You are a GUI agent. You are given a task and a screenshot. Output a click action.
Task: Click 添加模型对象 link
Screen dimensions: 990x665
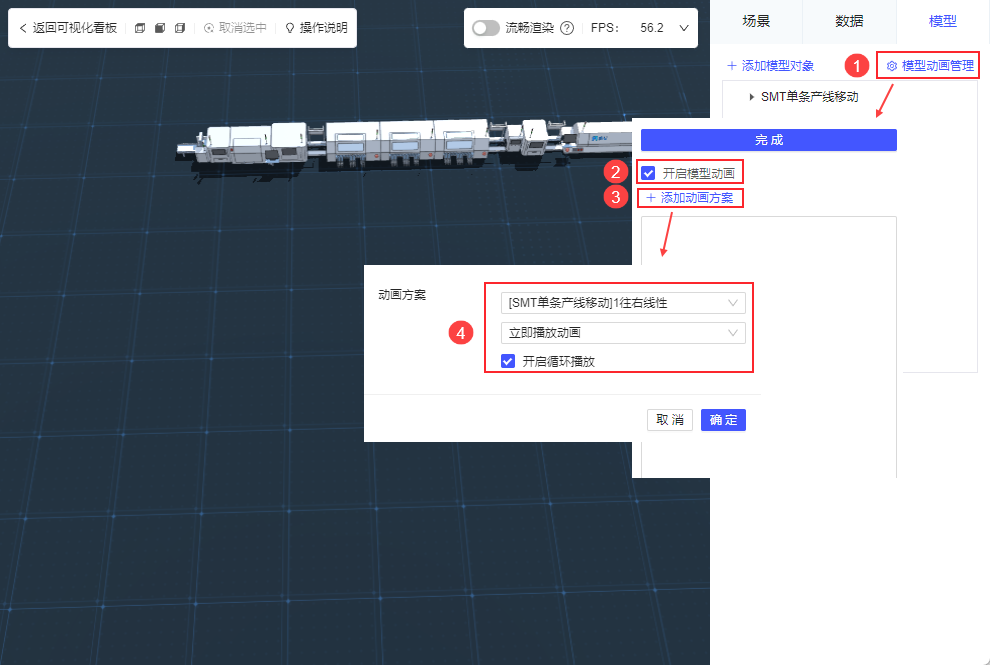pyautogui.click(x=770, y=66)
